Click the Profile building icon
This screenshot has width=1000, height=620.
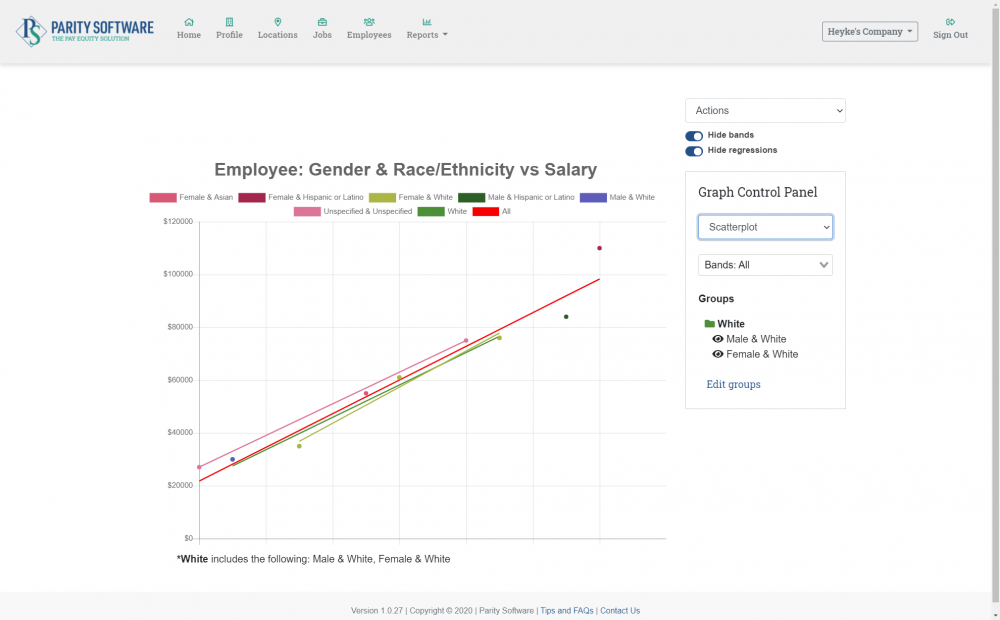(x=229, y=22)
